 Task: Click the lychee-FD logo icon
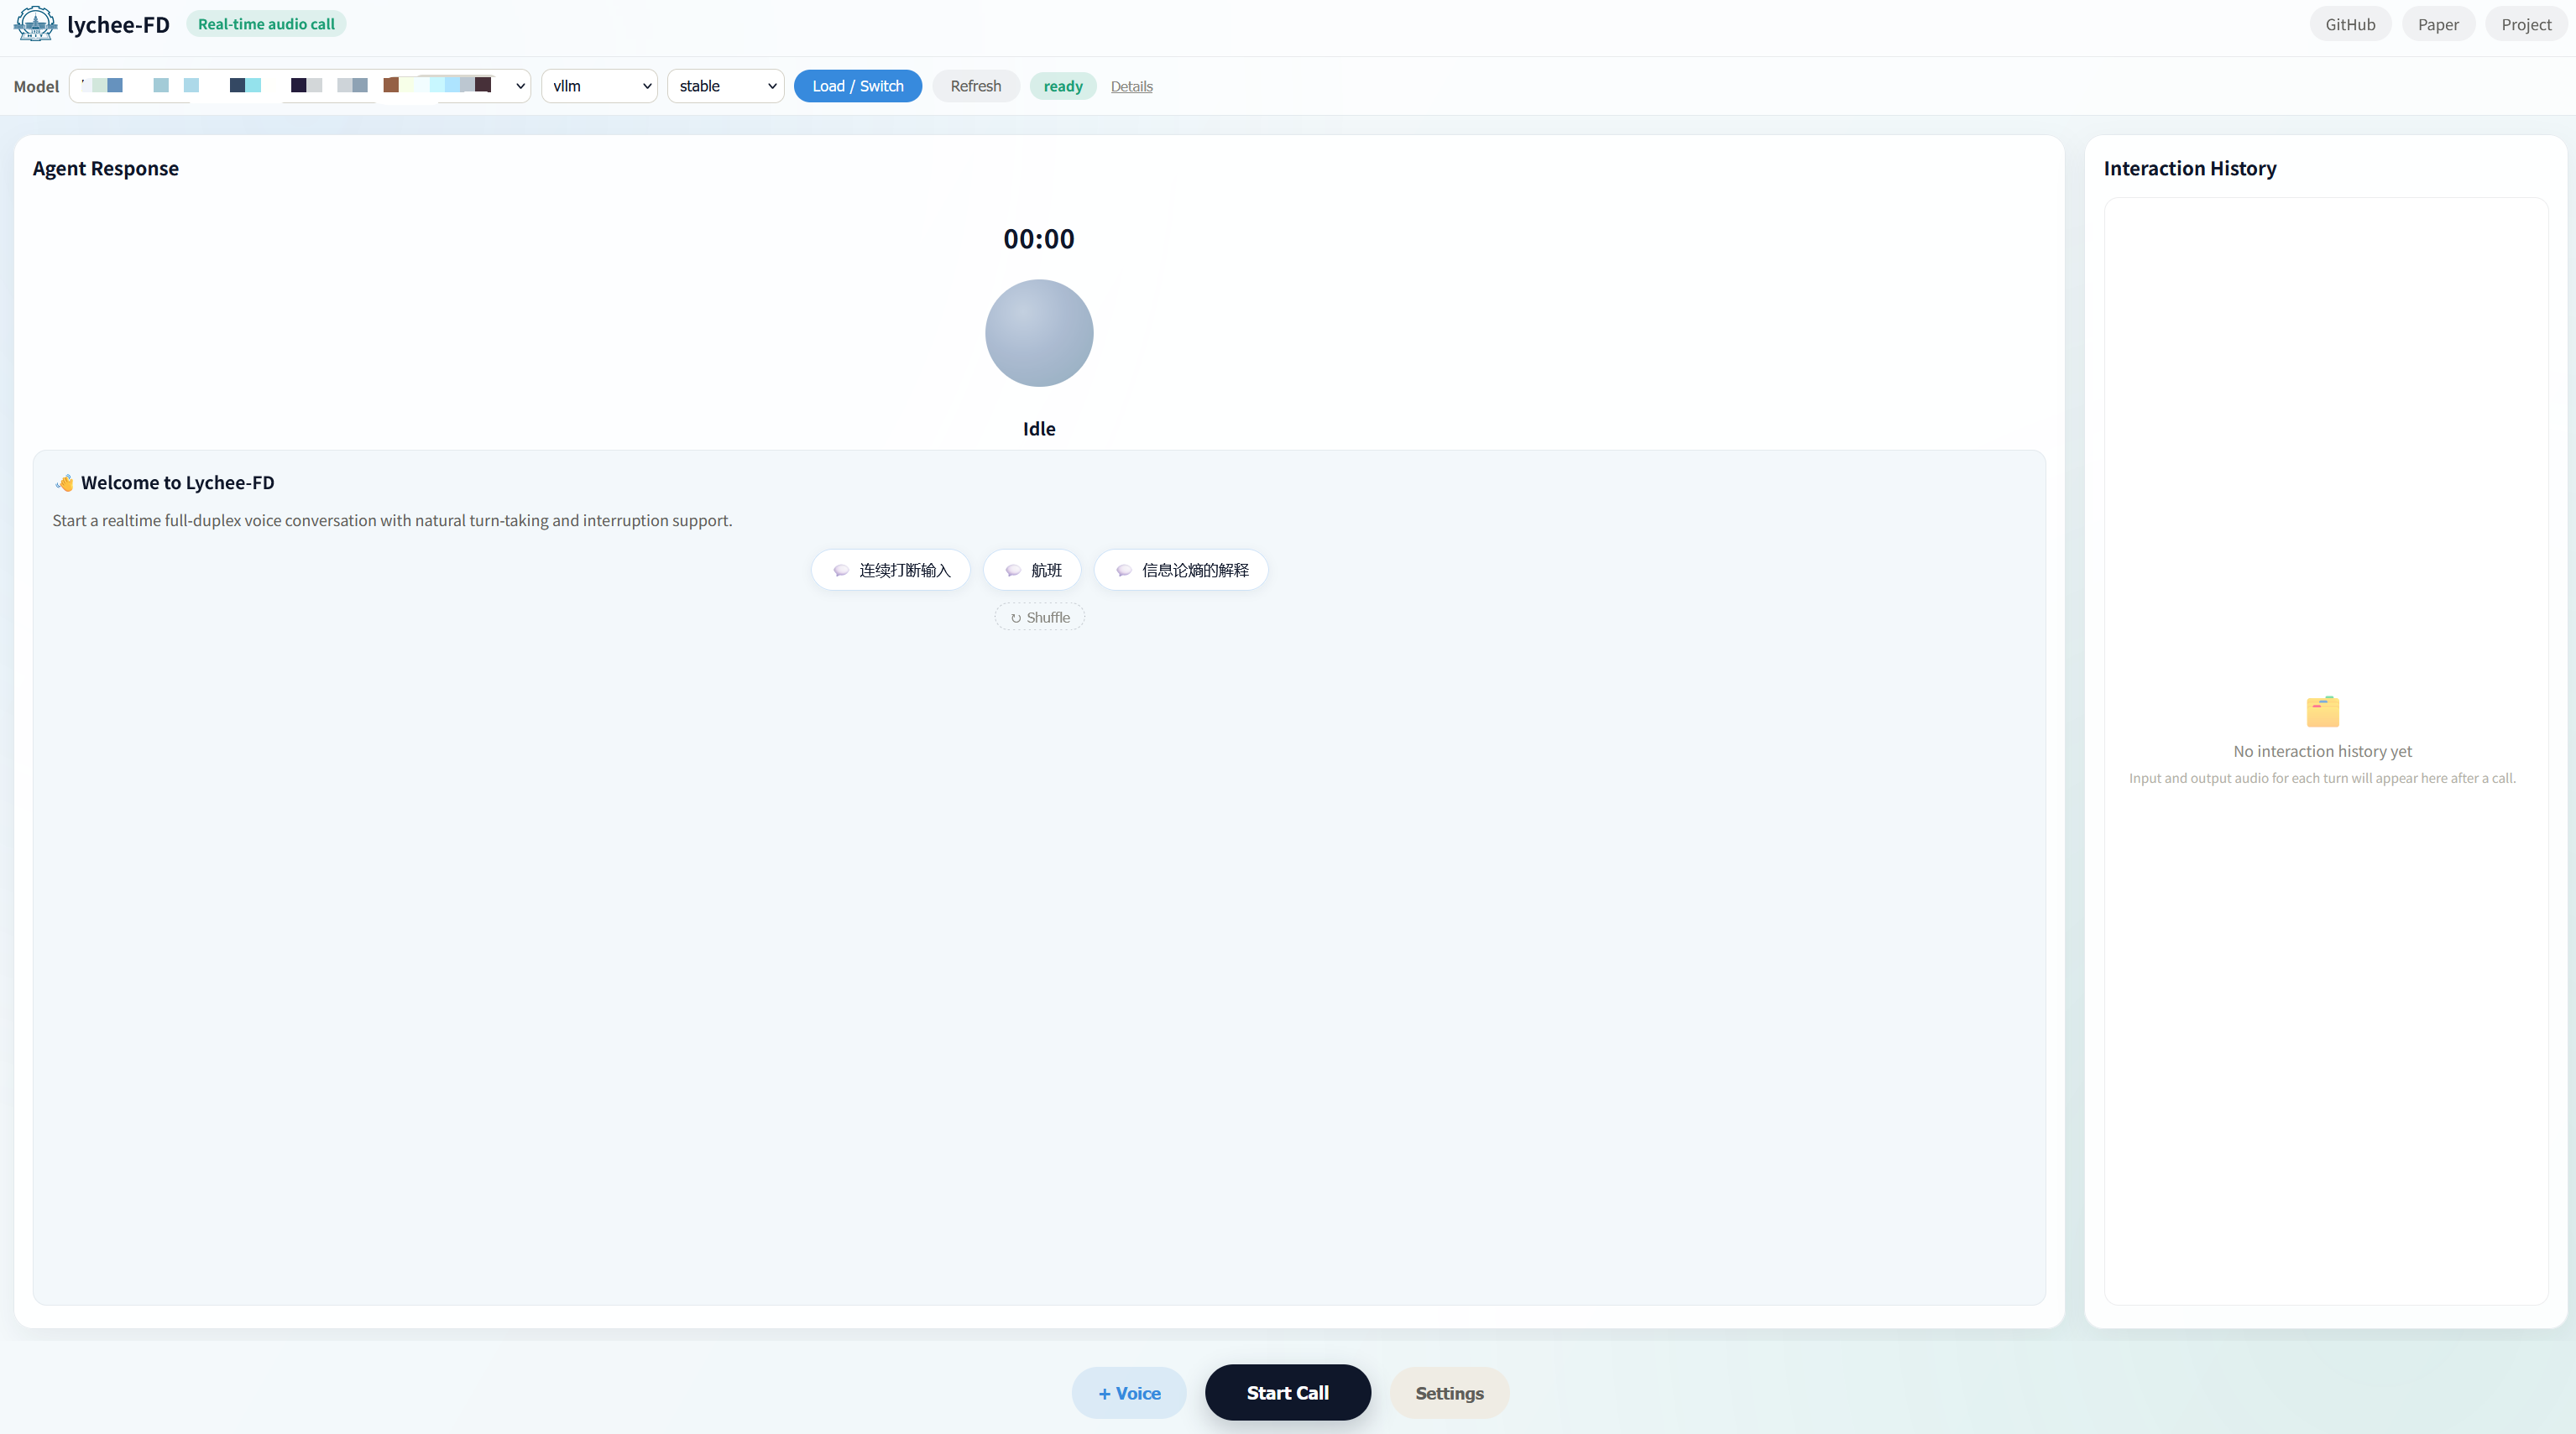click(x=36, y=24)
